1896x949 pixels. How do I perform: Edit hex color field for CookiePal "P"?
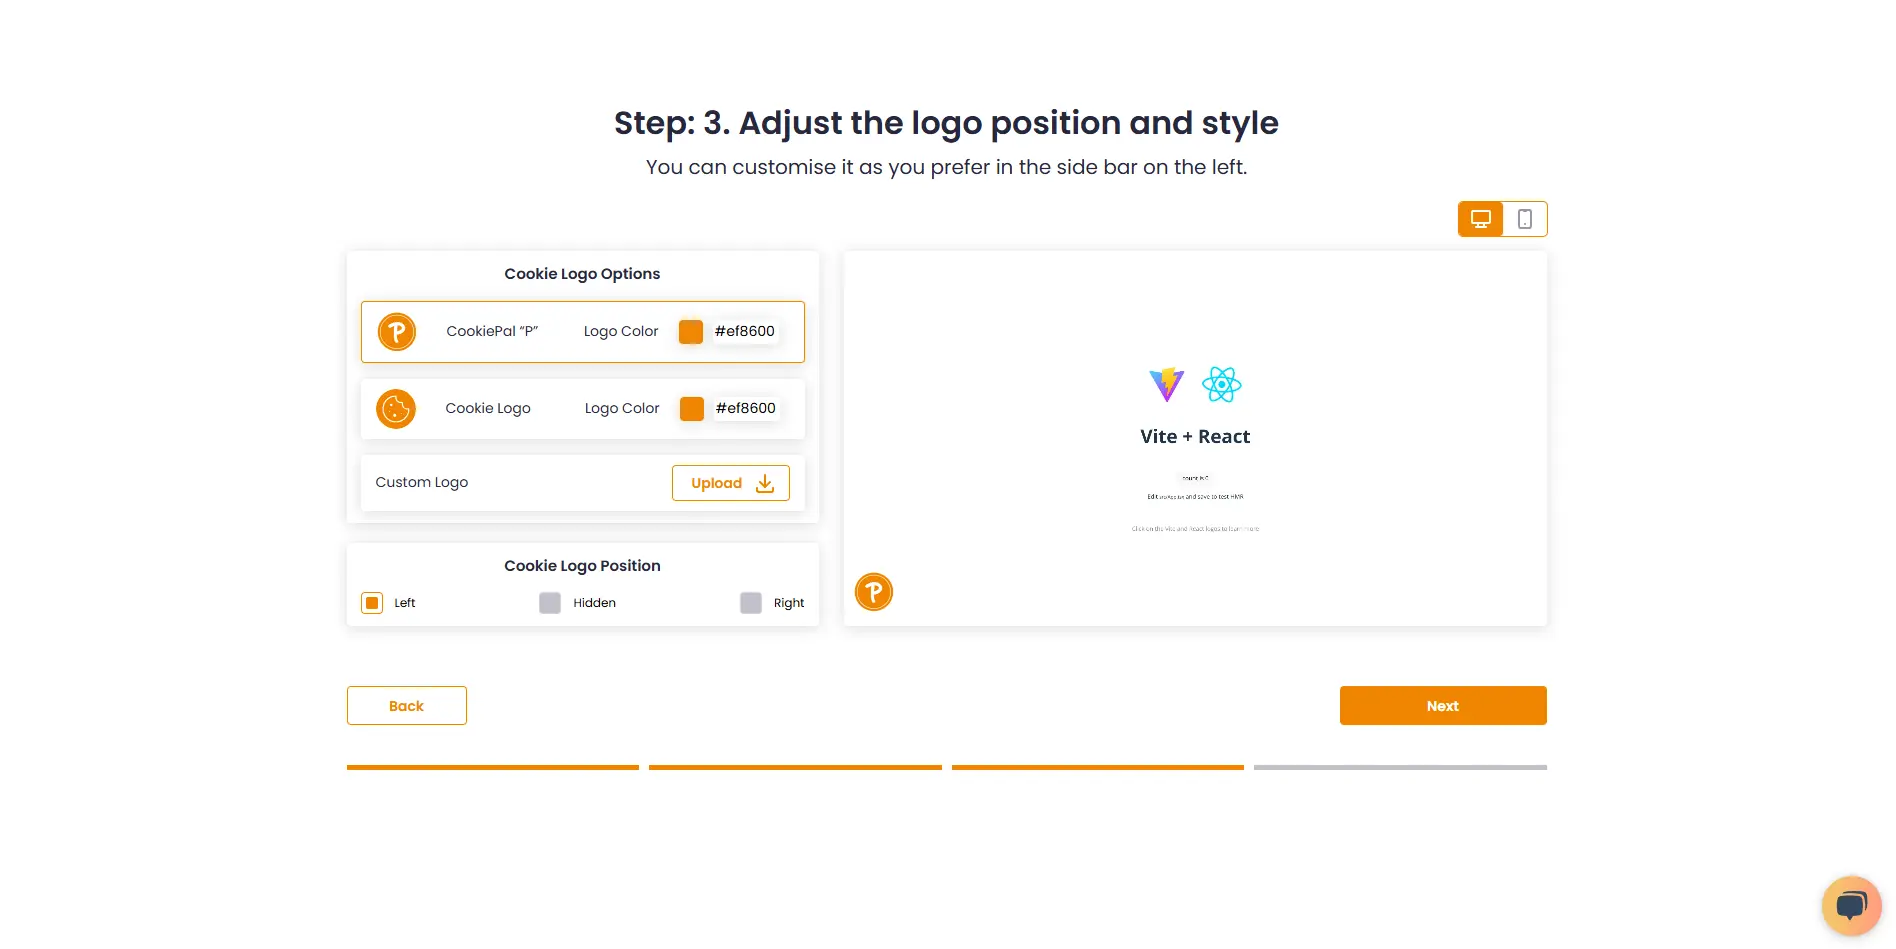click(x=745, y=332)
